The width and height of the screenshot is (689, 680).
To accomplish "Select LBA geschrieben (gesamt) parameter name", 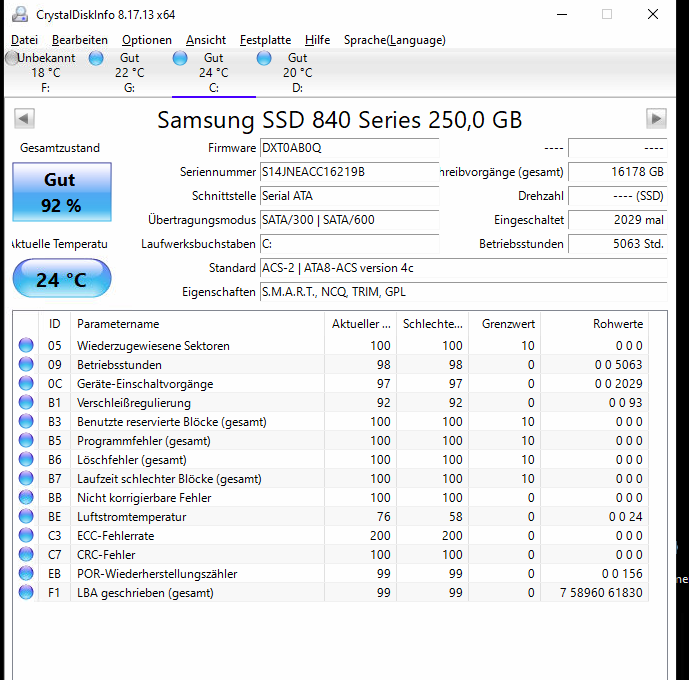I will coord(145,593).
